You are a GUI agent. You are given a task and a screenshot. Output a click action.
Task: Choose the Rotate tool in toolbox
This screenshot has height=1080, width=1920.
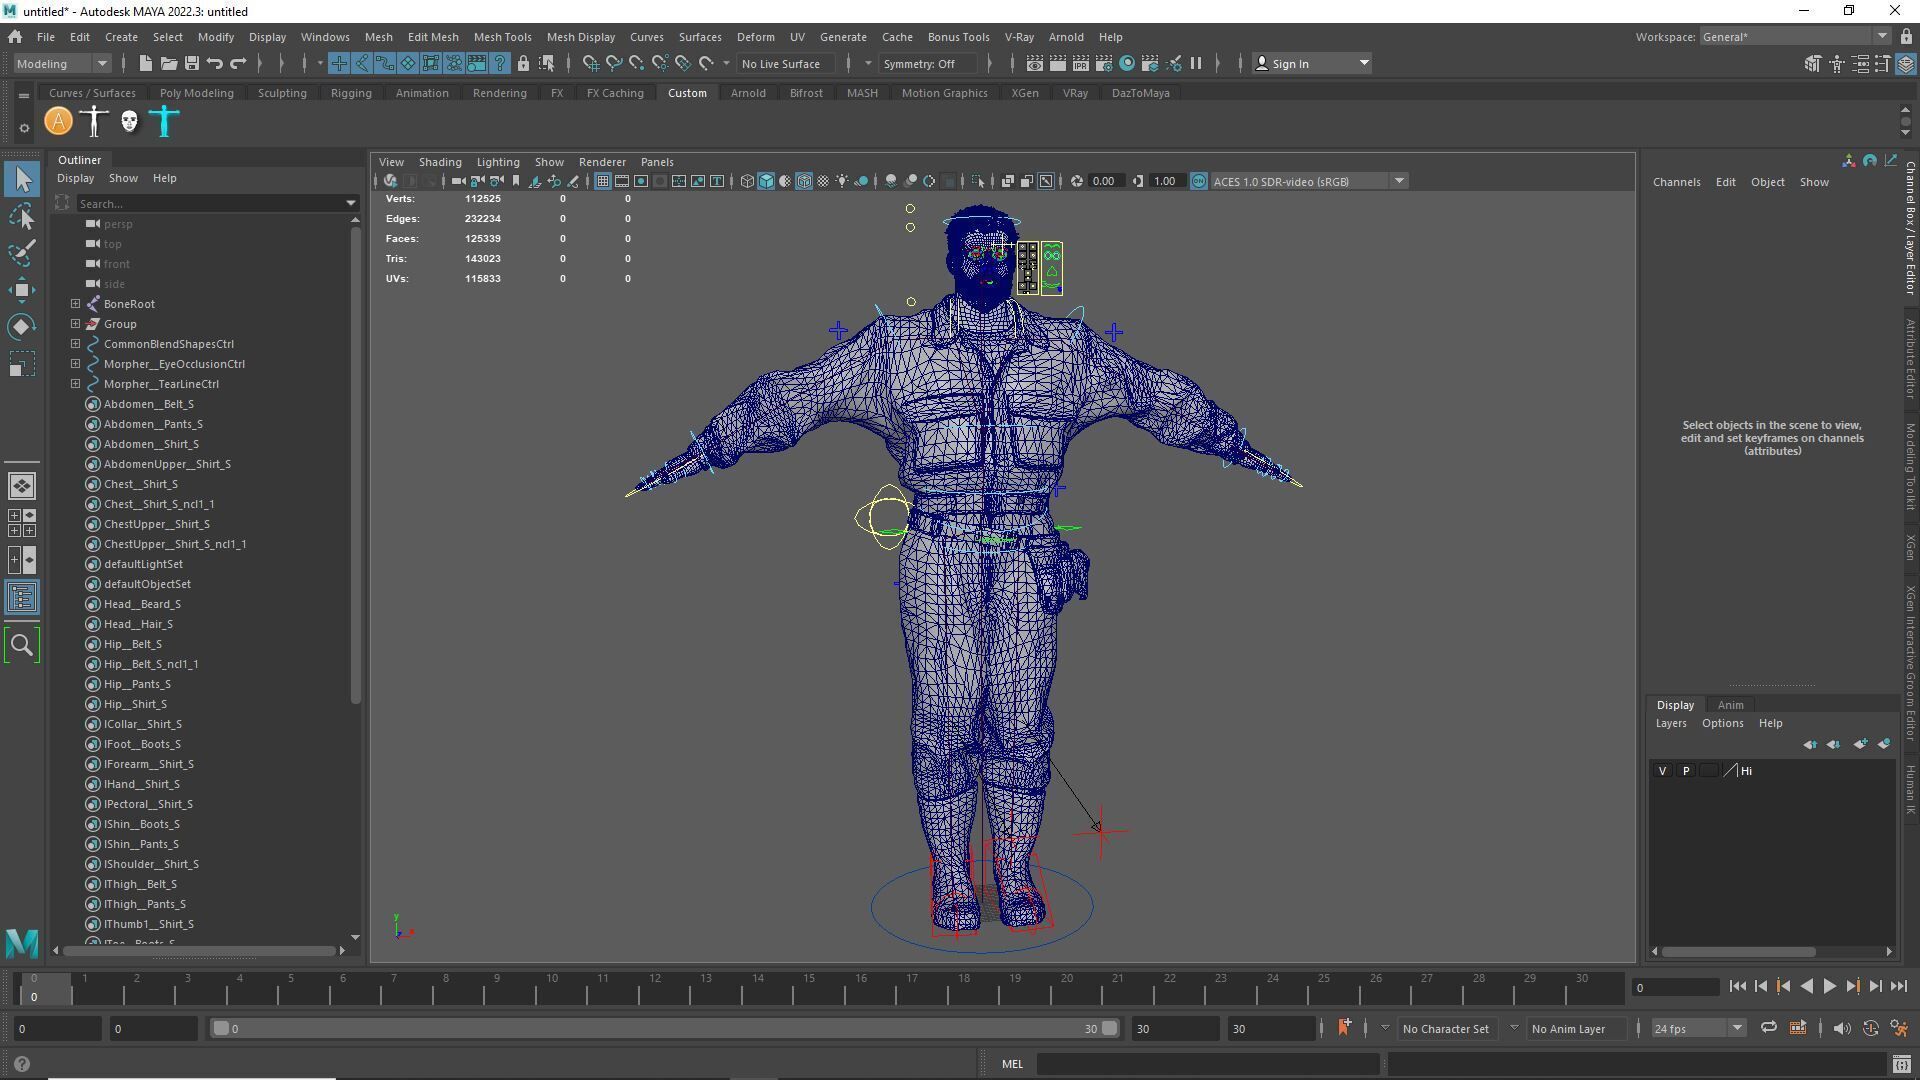pos(23,327)
